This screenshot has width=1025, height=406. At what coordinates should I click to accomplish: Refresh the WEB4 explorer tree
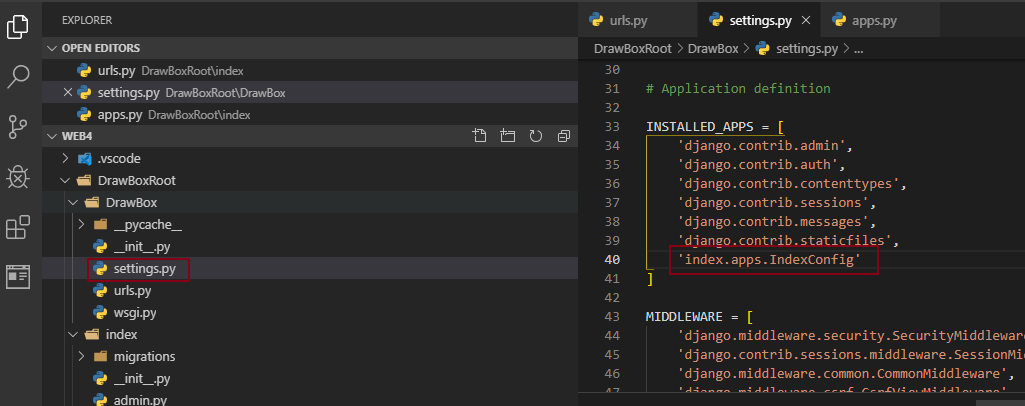[x=535, y=136]
